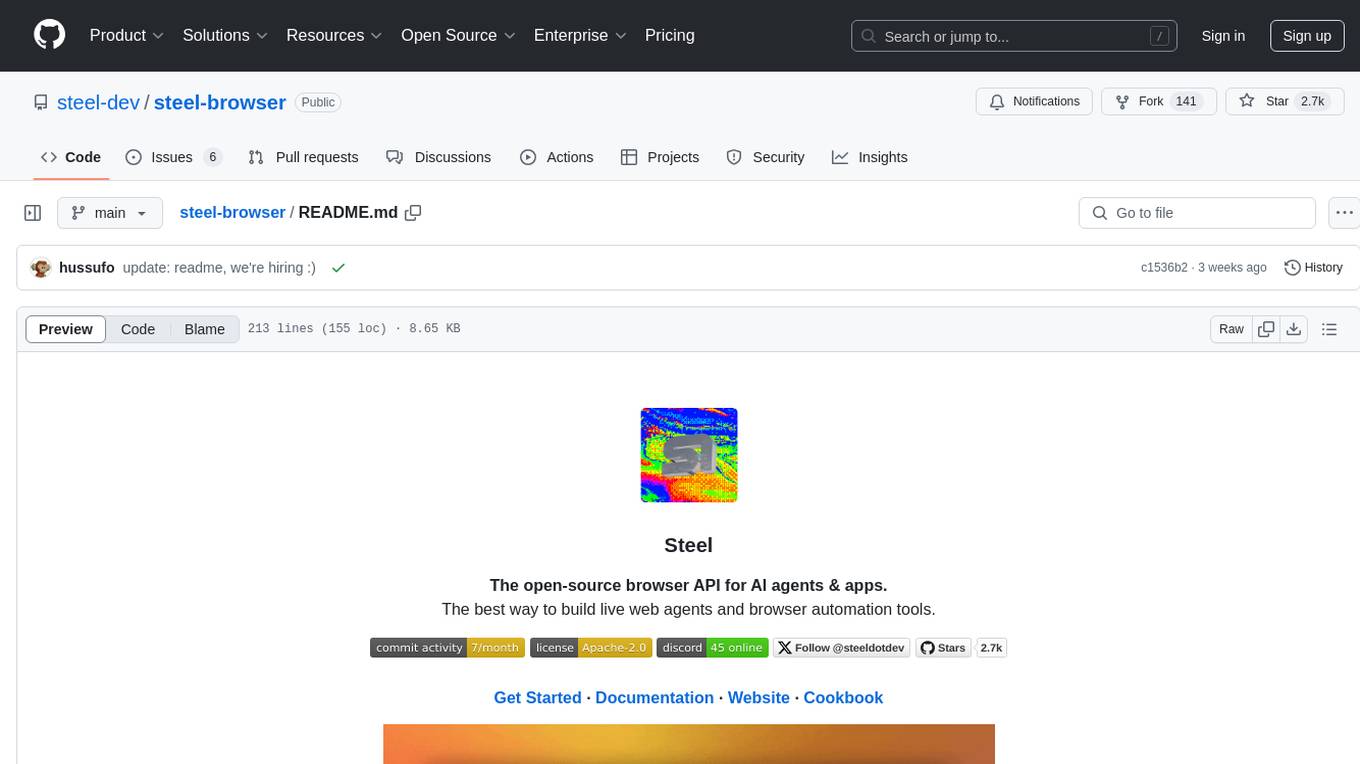
Task: Open the main branch selector dropdown
Action: pos(110,213)
